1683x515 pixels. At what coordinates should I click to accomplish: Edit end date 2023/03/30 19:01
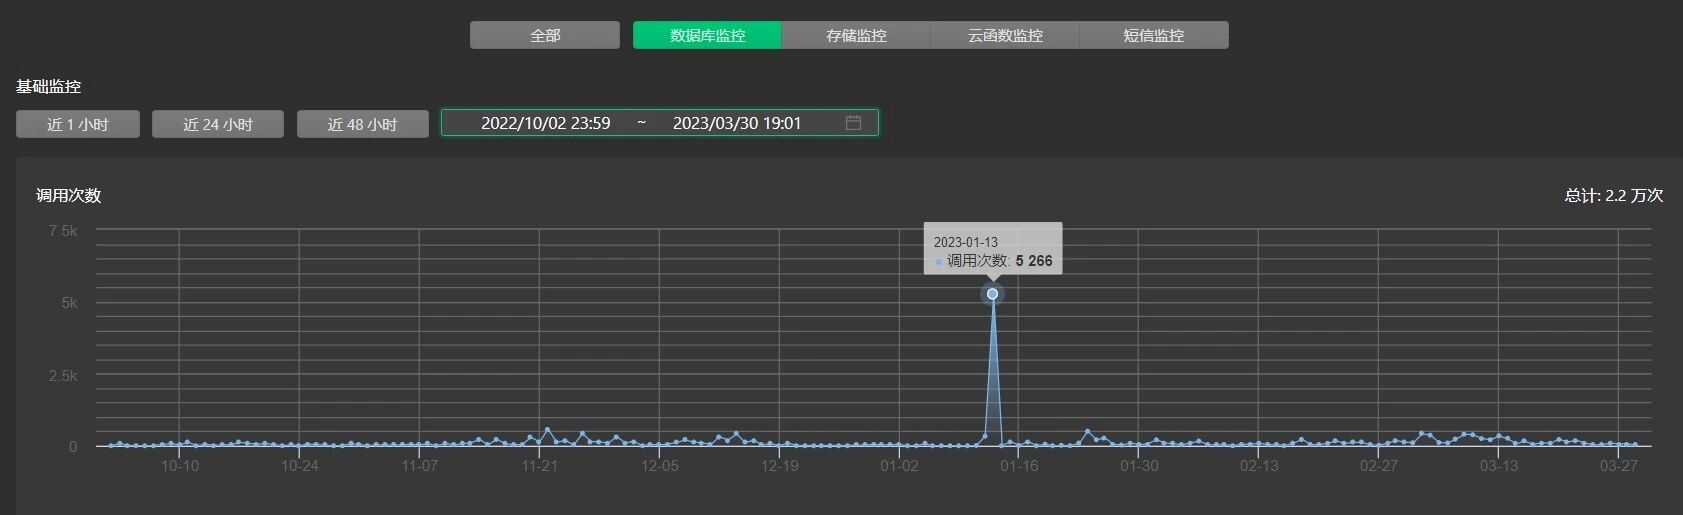737,123
